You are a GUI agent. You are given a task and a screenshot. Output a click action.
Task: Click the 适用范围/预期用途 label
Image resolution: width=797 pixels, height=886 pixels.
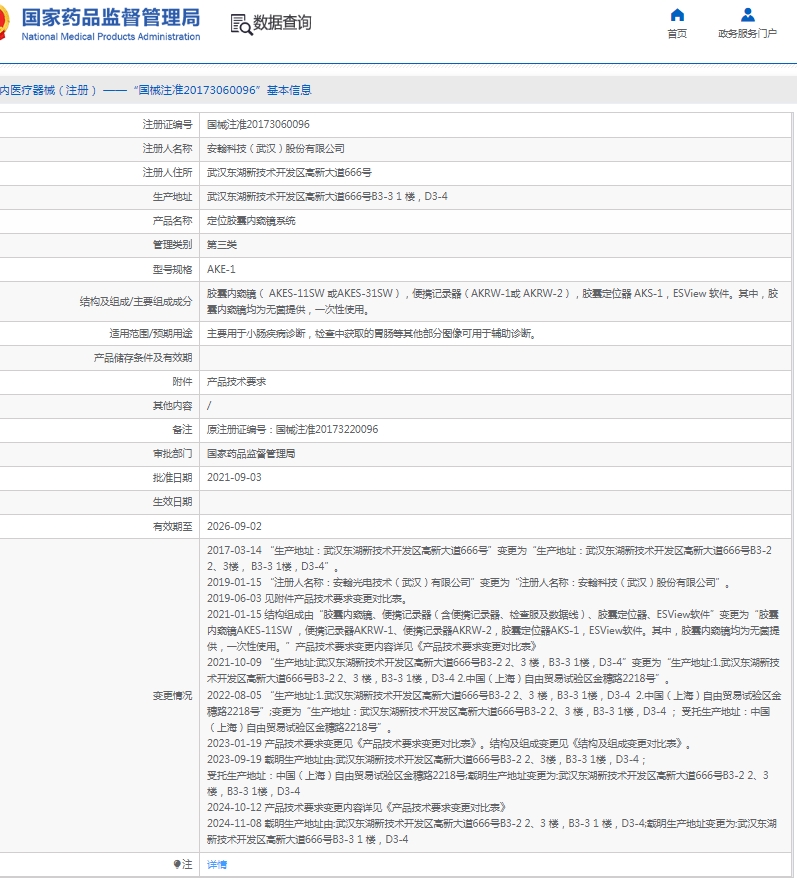[x=150, y=334]
